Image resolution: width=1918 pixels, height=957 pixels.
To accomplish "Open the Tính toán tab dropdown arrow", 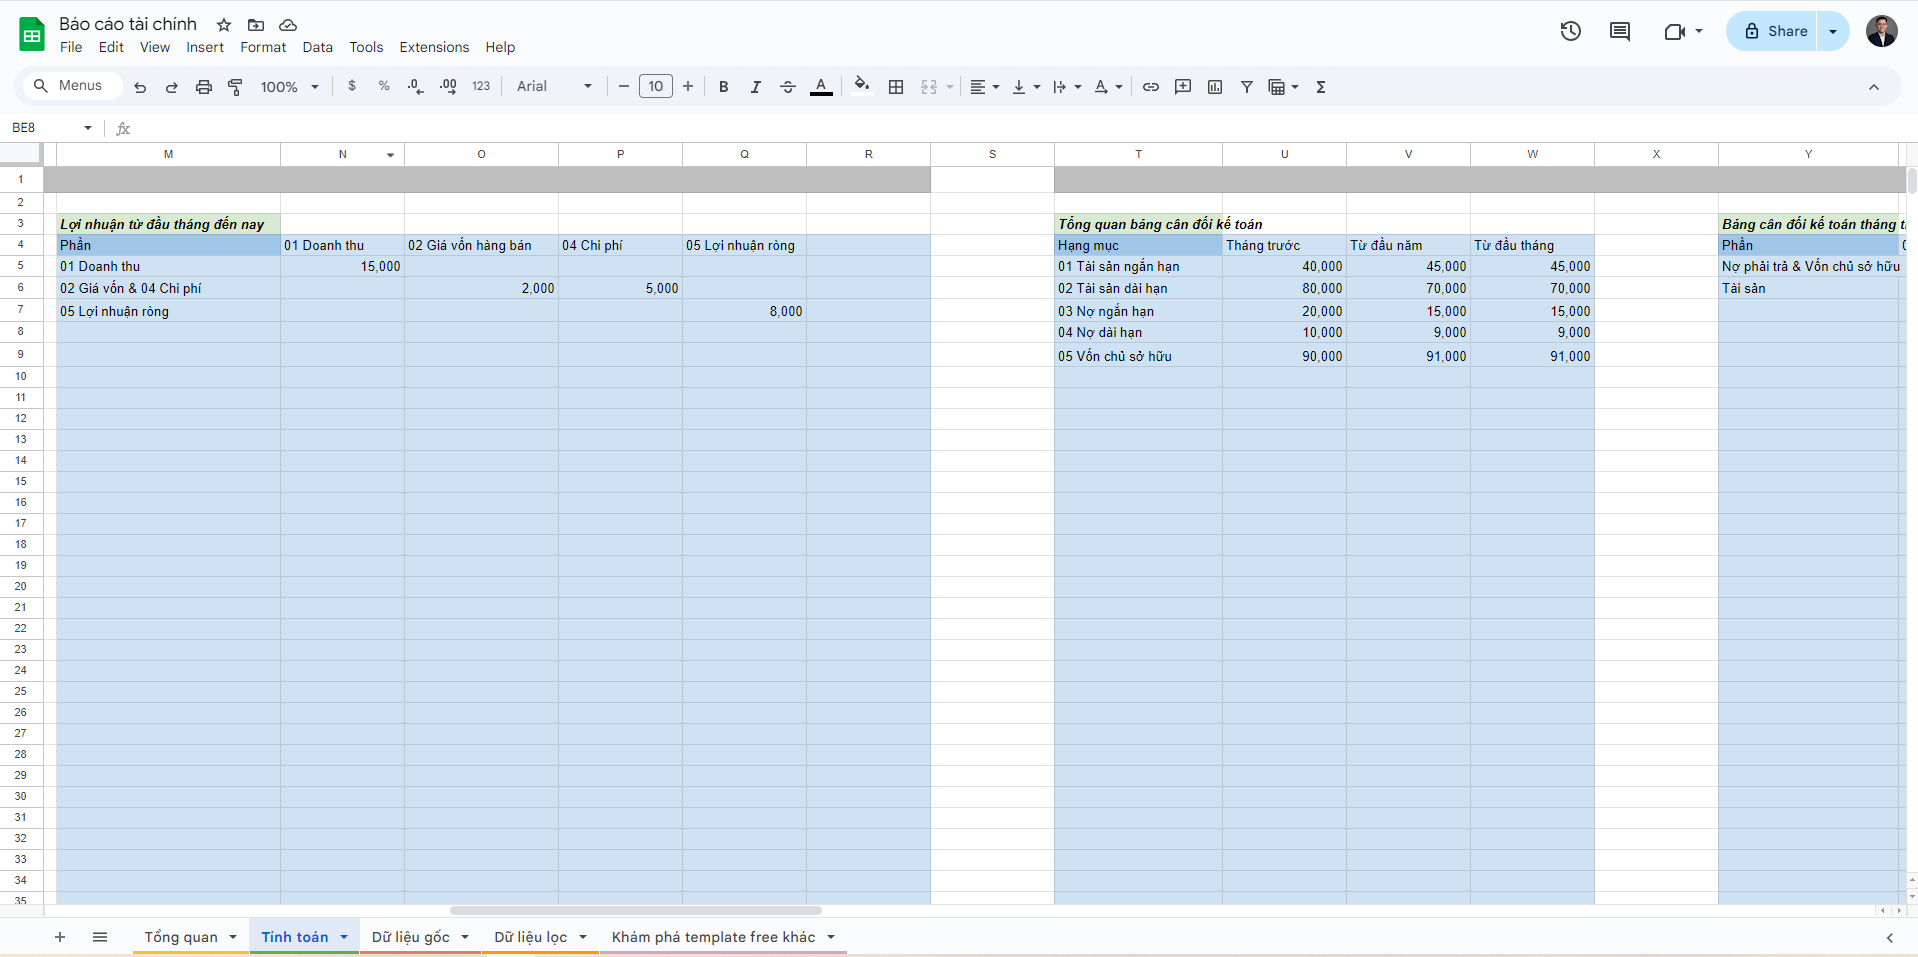I will coord(344,937).
